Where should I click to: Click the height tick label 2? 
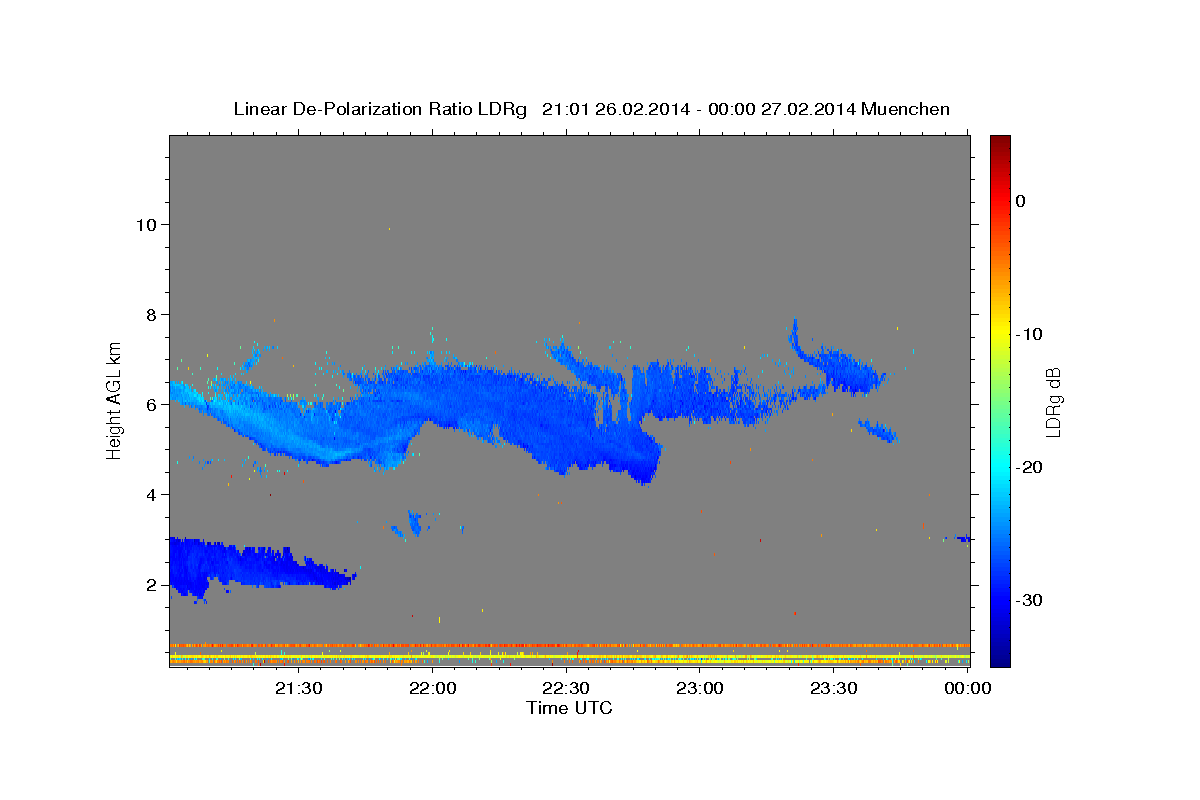(152, 585)
